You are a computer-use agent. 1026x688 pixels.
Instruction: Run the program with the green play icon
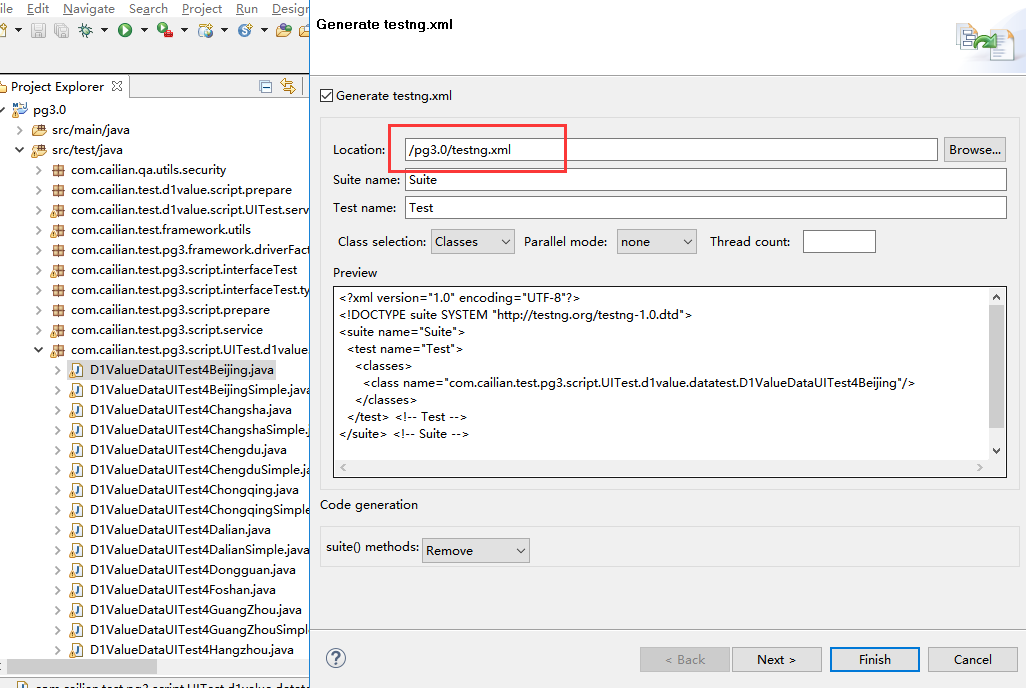pos(125,30)
